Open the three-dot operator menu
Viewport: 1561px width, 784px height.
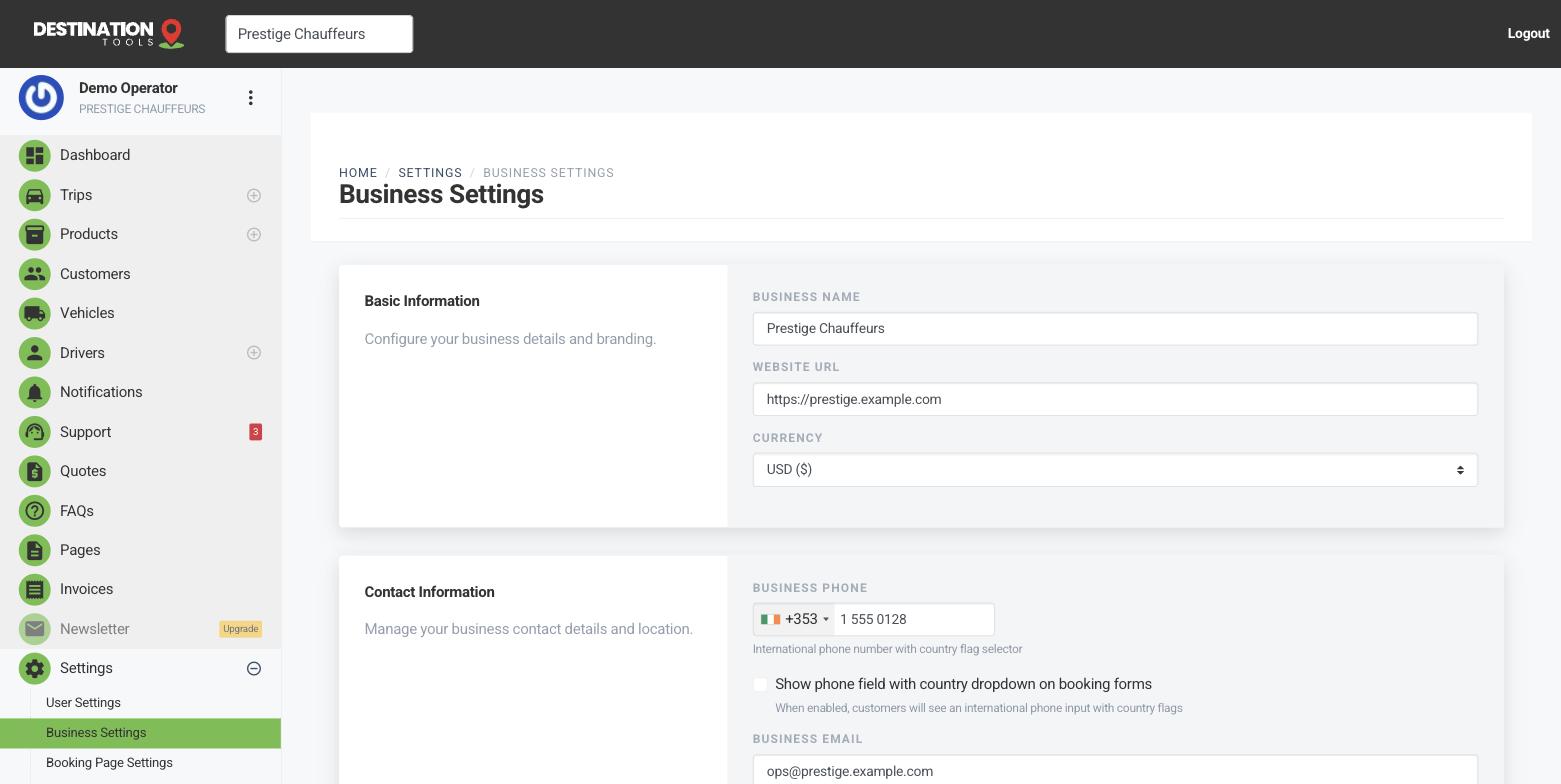(x=250, y=97)
